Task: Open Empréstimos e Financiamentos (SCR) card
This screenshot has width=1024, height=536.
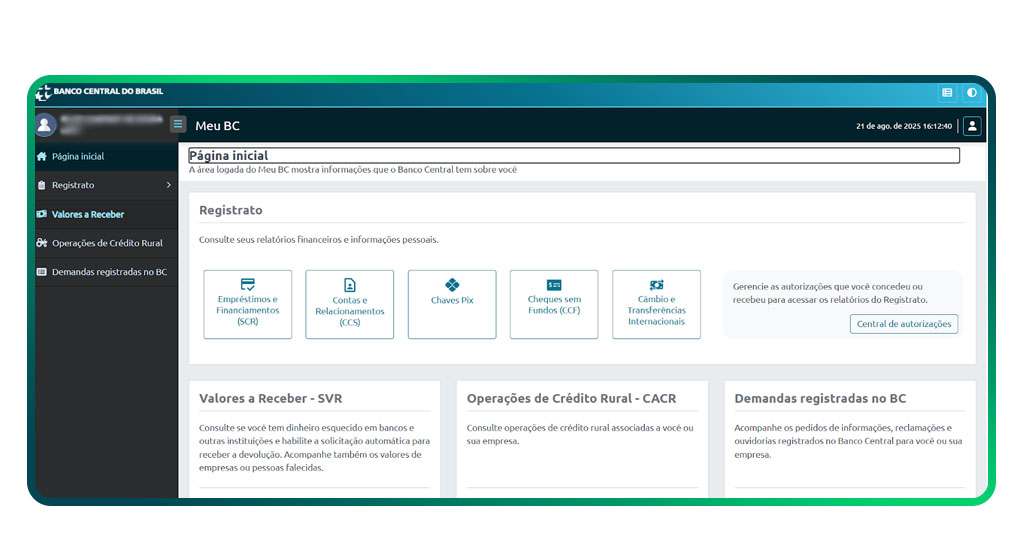Action: click(248, 304)
